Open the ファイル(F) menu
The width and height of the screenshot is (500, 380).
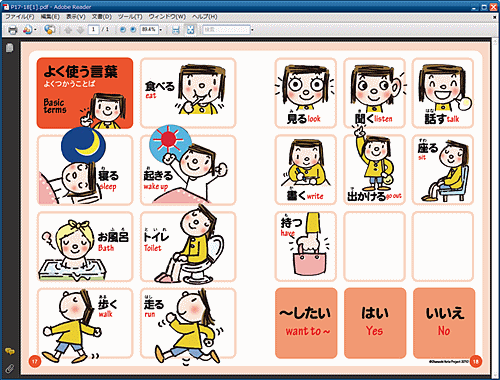point(20,16)
